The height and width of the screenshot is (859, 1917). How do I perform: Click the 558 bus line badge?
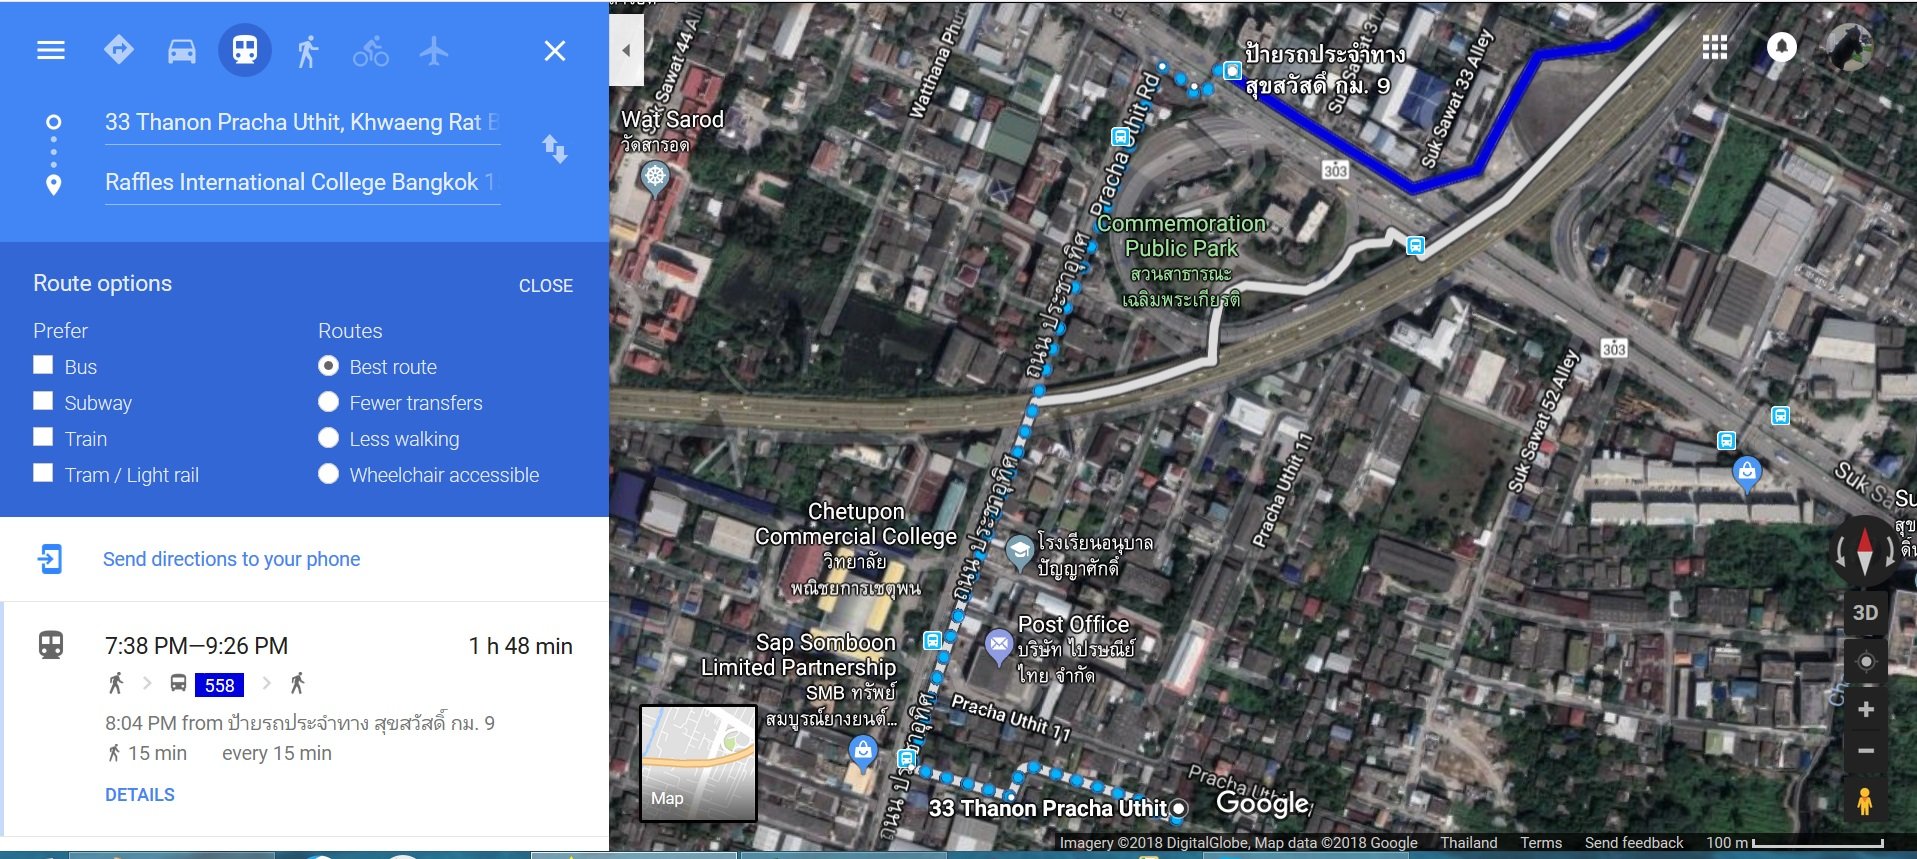coord(220,685)
